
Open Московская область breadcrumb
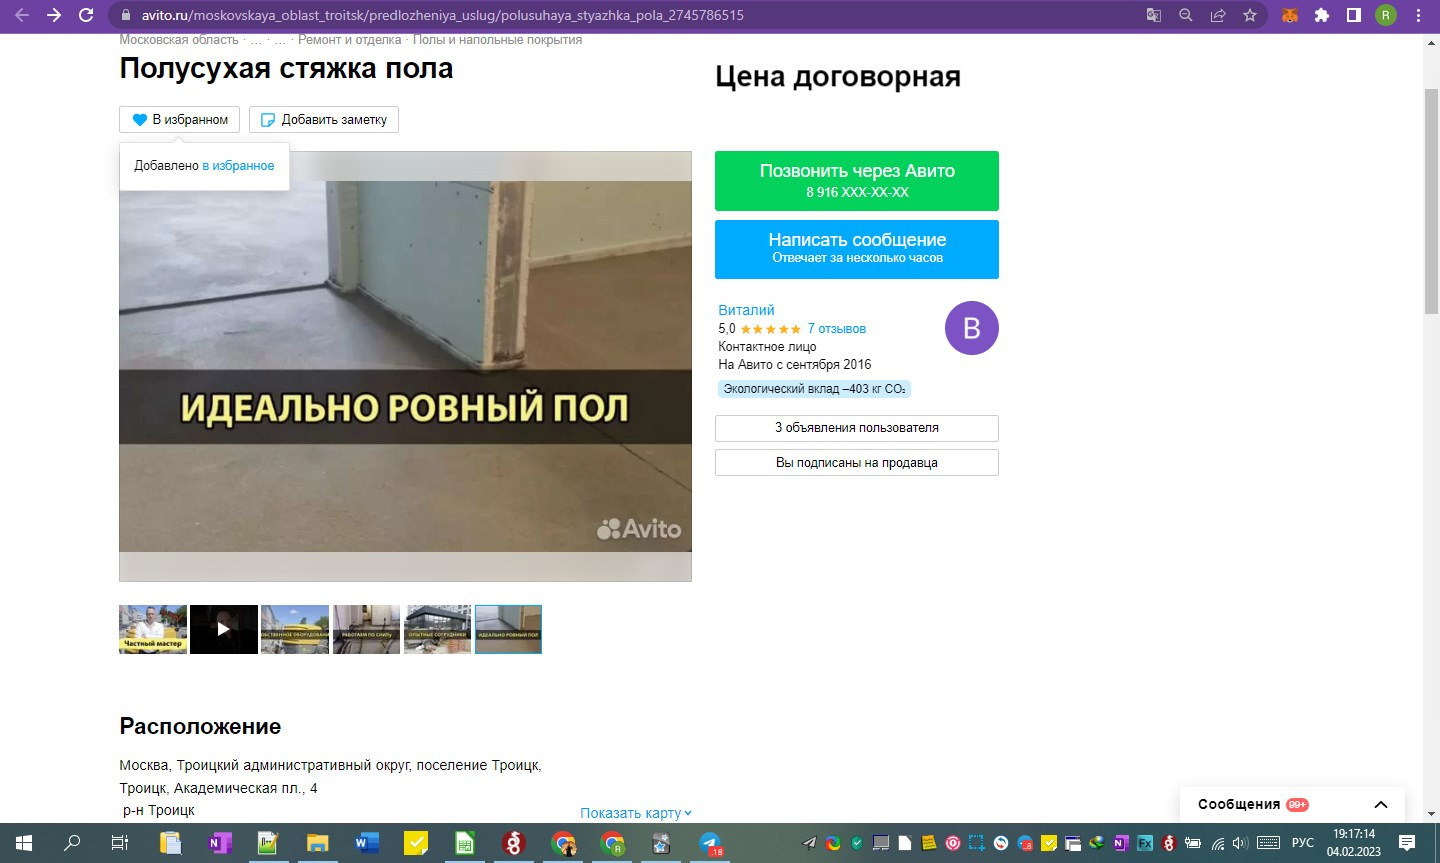point(179,40)
